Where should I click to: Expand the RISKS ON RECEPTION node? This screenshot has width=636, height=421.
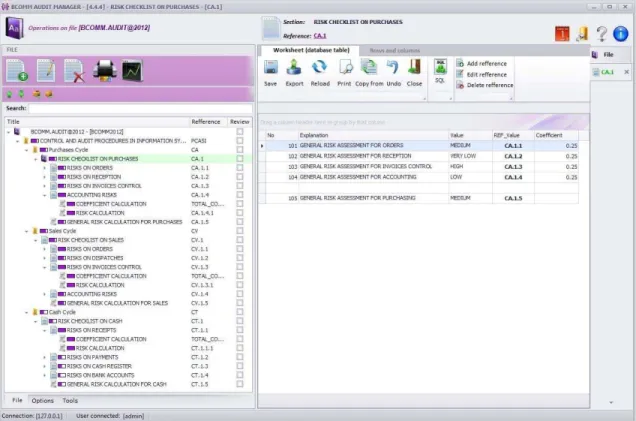coord(45,177)
